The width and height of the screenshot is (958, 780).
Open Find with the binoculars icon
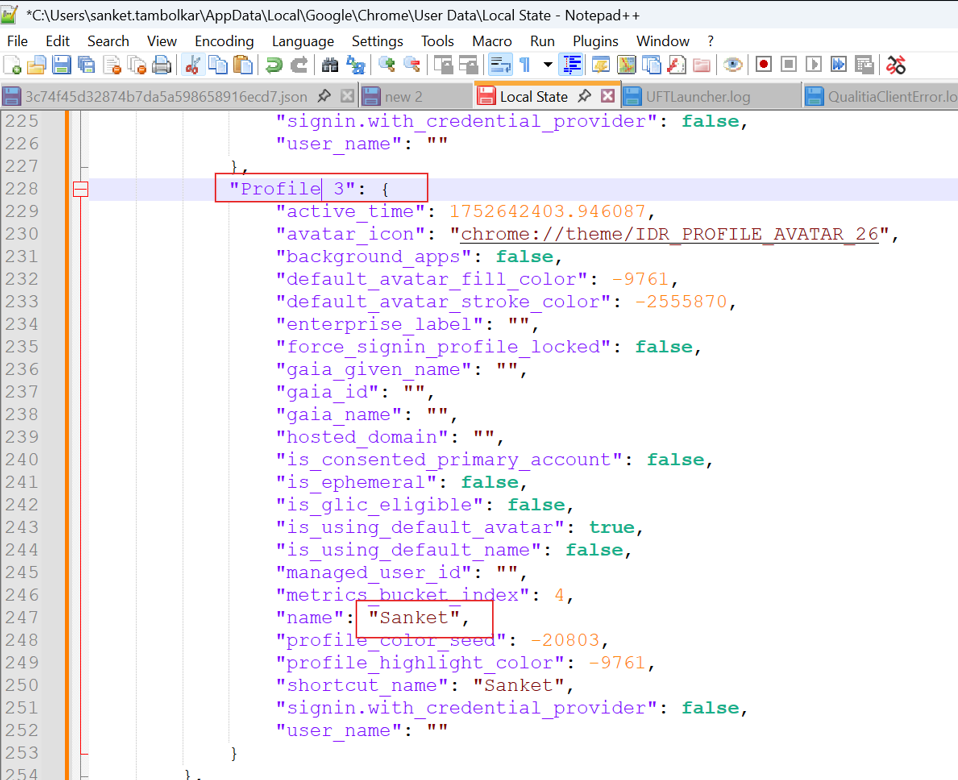330,65
